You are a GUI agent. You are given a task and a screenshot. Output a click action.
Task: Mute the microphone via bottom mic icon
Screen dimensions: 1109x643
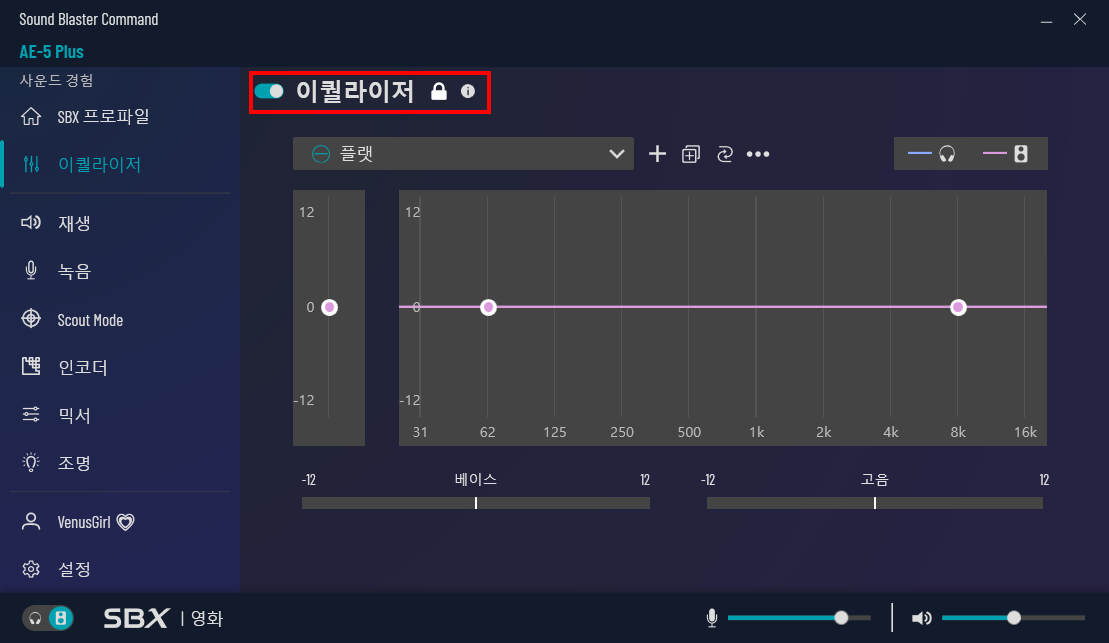tap(712, 618)
